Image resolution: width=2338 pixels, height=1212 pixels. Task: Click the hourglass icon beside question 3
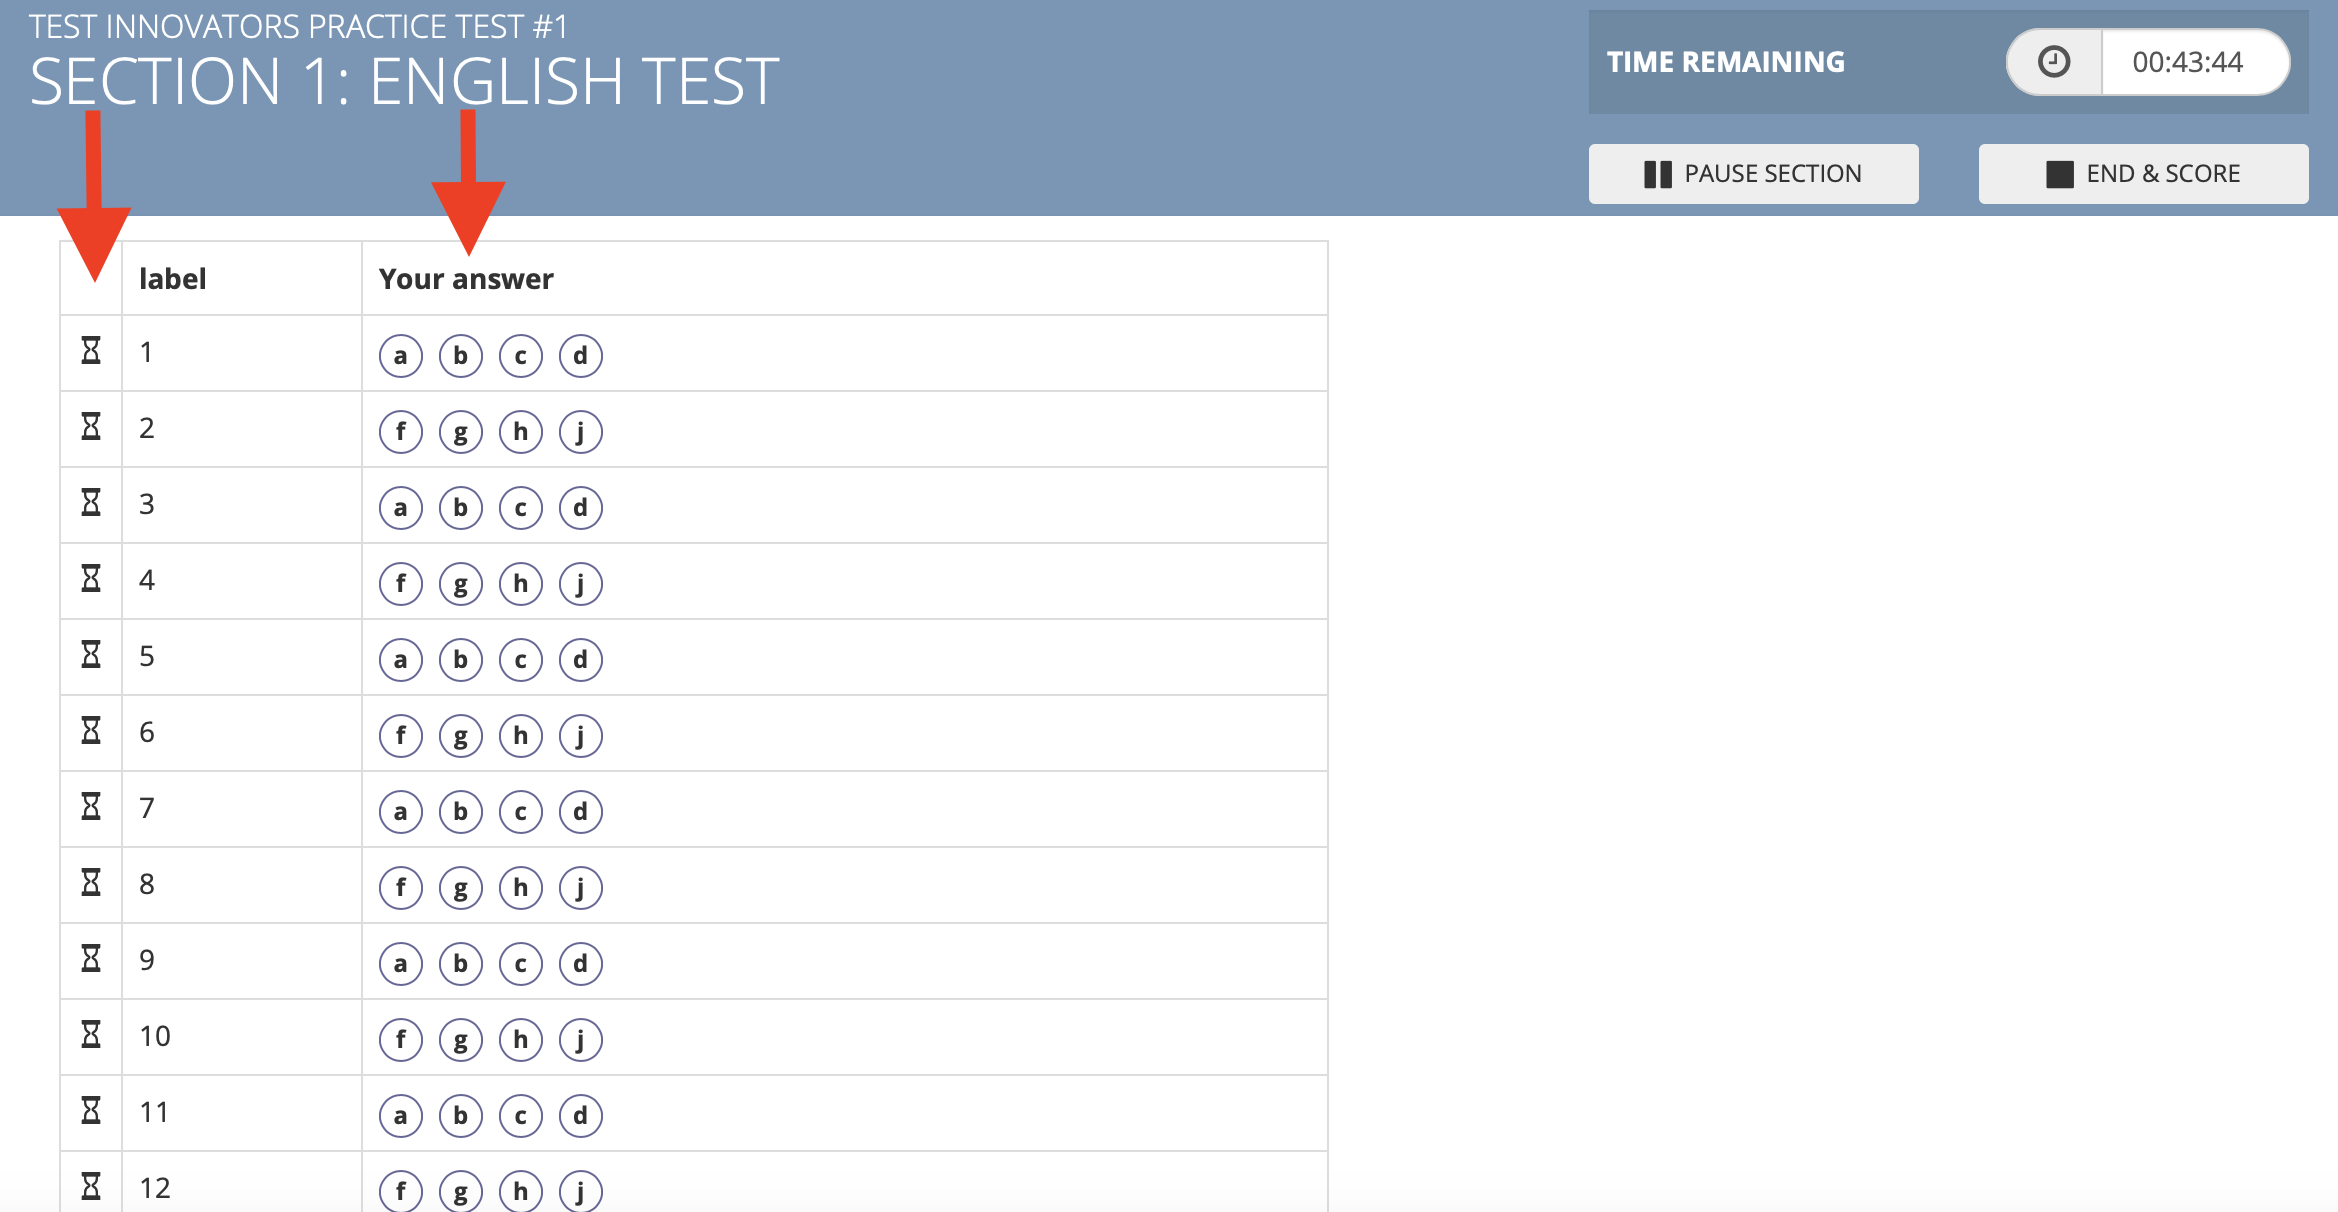click(x=91, y=503)
